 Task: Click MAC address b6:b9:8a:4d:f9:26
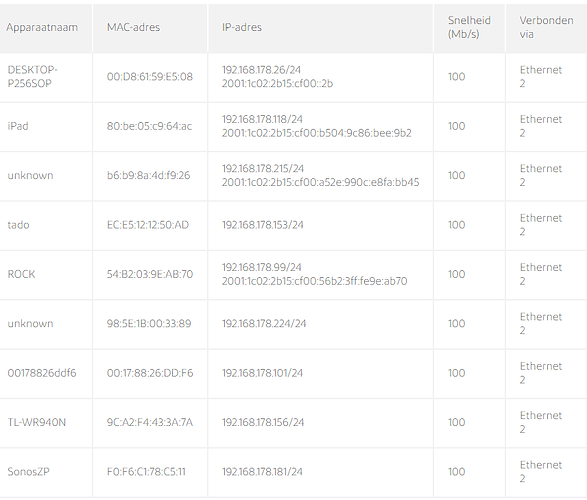pos(148,176)
